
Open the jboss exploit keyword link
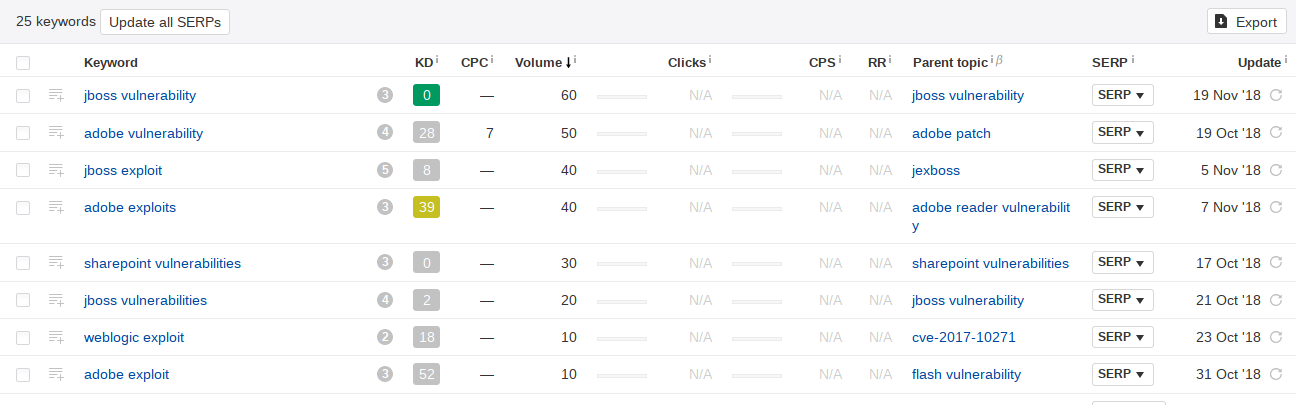point(123,170)
